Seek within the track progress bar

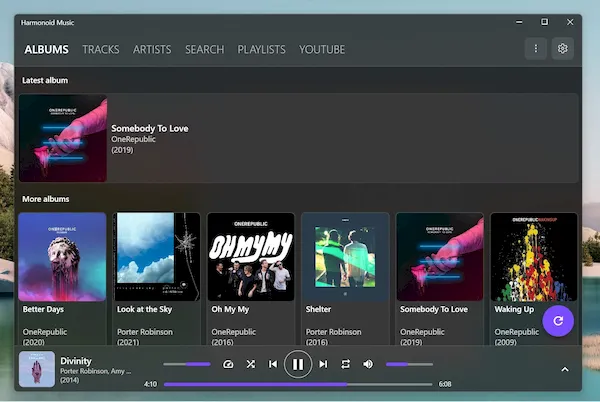pos(298,384)
